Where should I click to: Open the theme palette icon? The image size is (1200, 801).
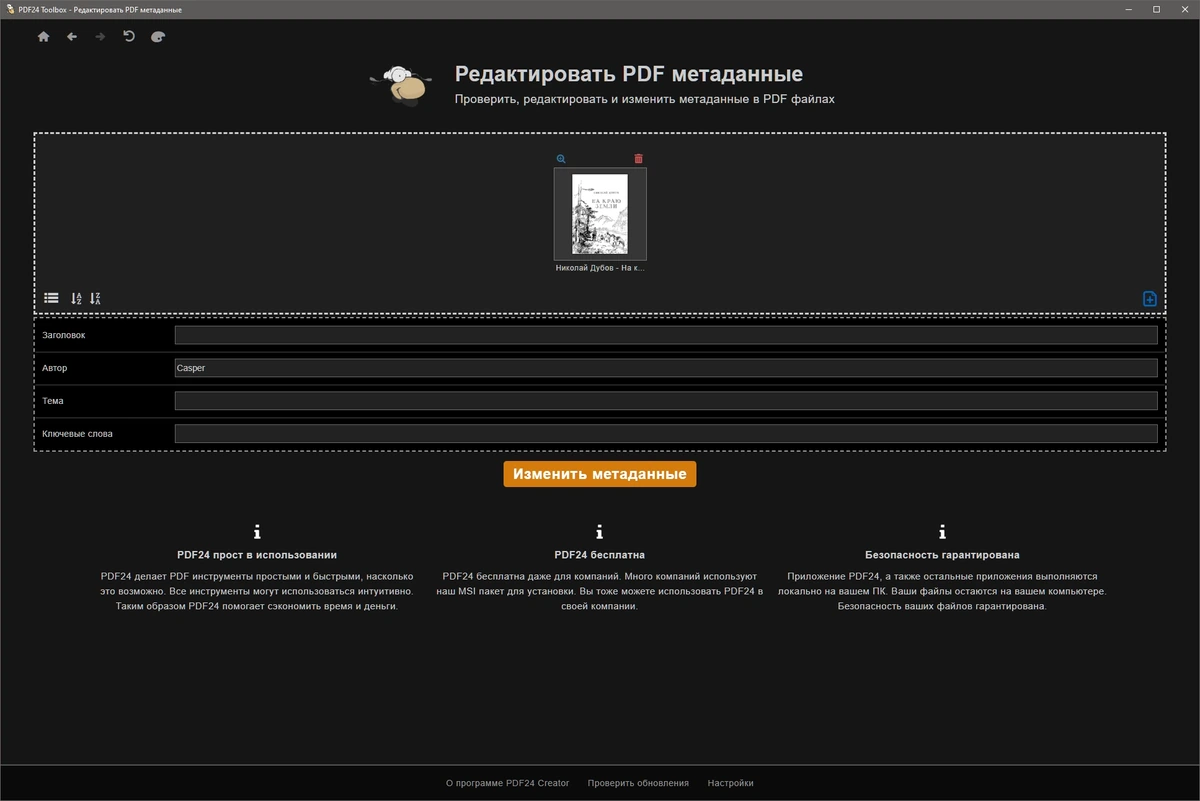point(158,37)
